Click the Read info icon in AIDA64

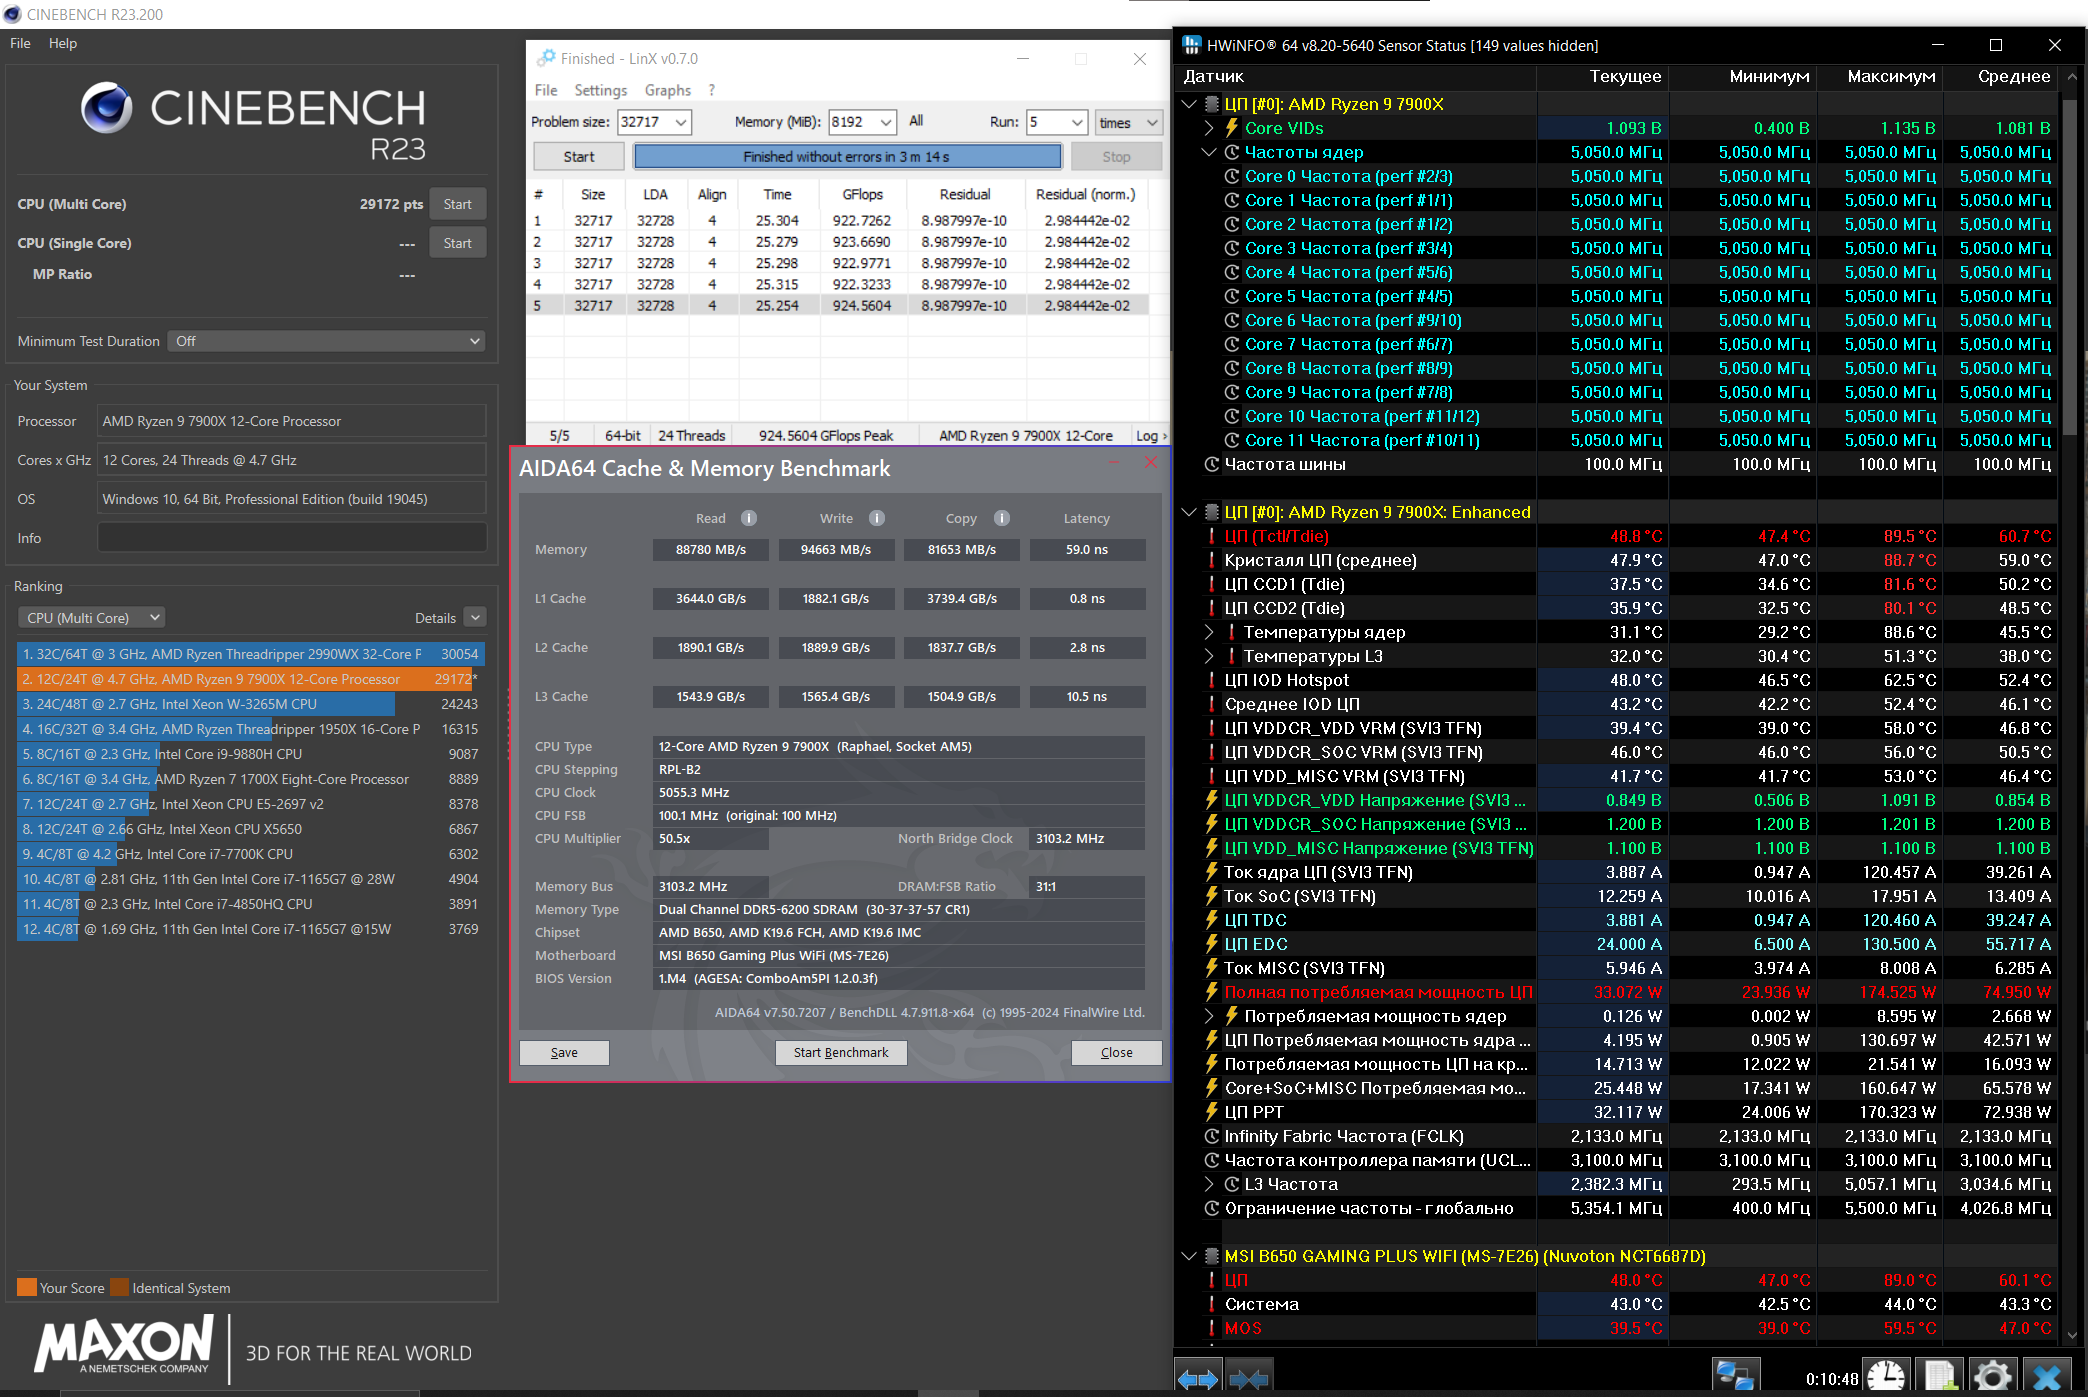point(749,518)
